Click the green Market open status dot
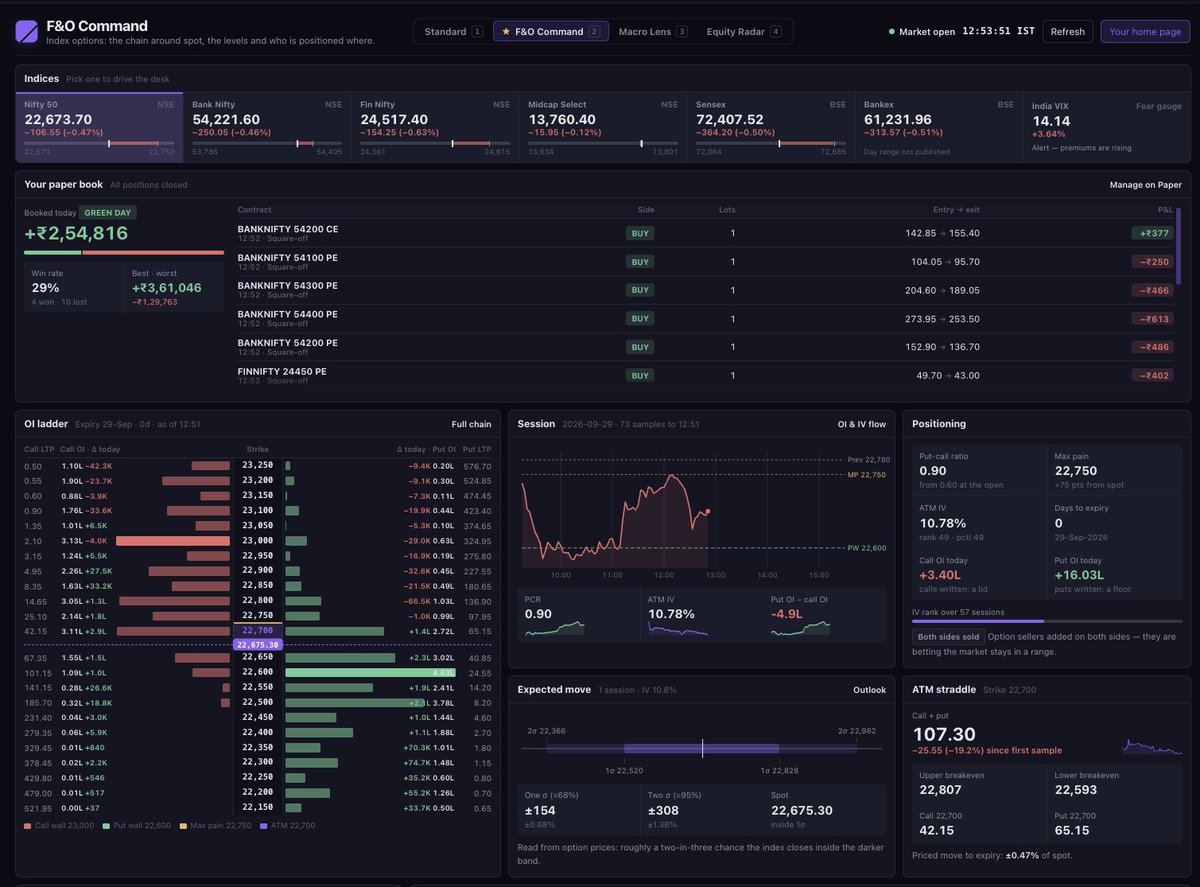Screen dimensions: 1200x887 point(892,32)
